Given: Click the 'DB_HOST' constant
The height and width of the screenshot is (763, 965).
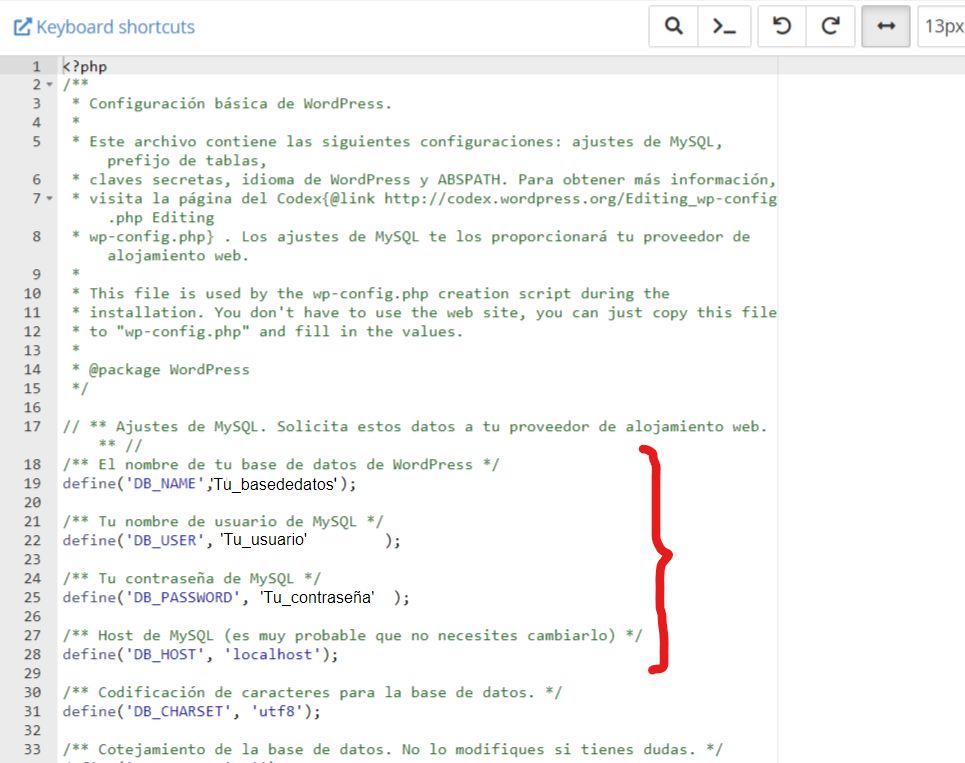Looking at the screenshot, I should point(164,655).
